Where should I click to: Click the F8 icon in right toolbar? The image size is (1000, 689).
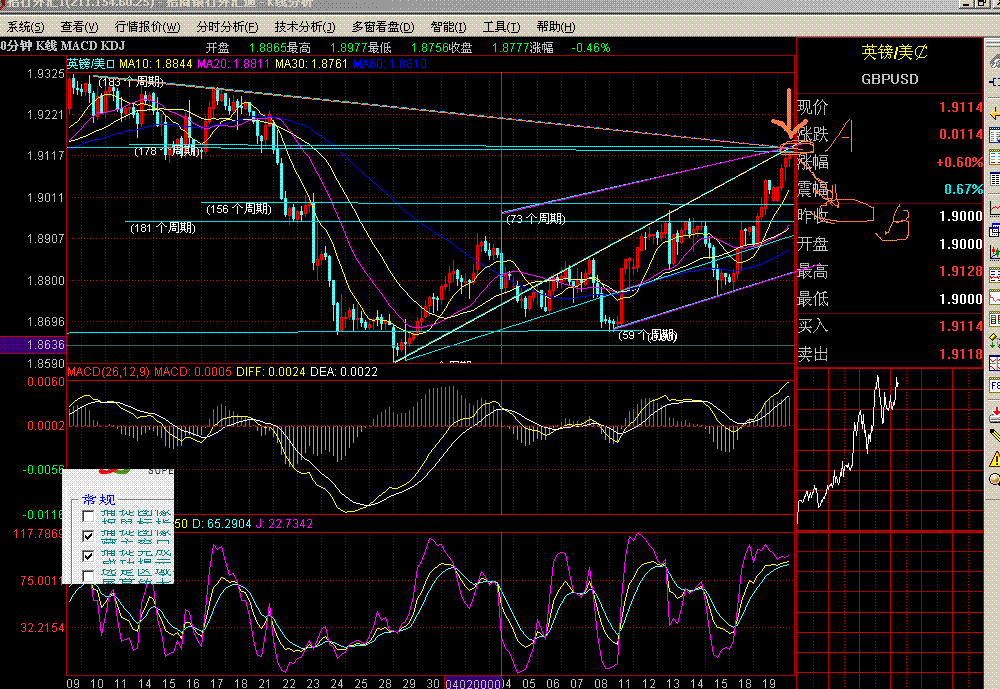pos(994,386)
